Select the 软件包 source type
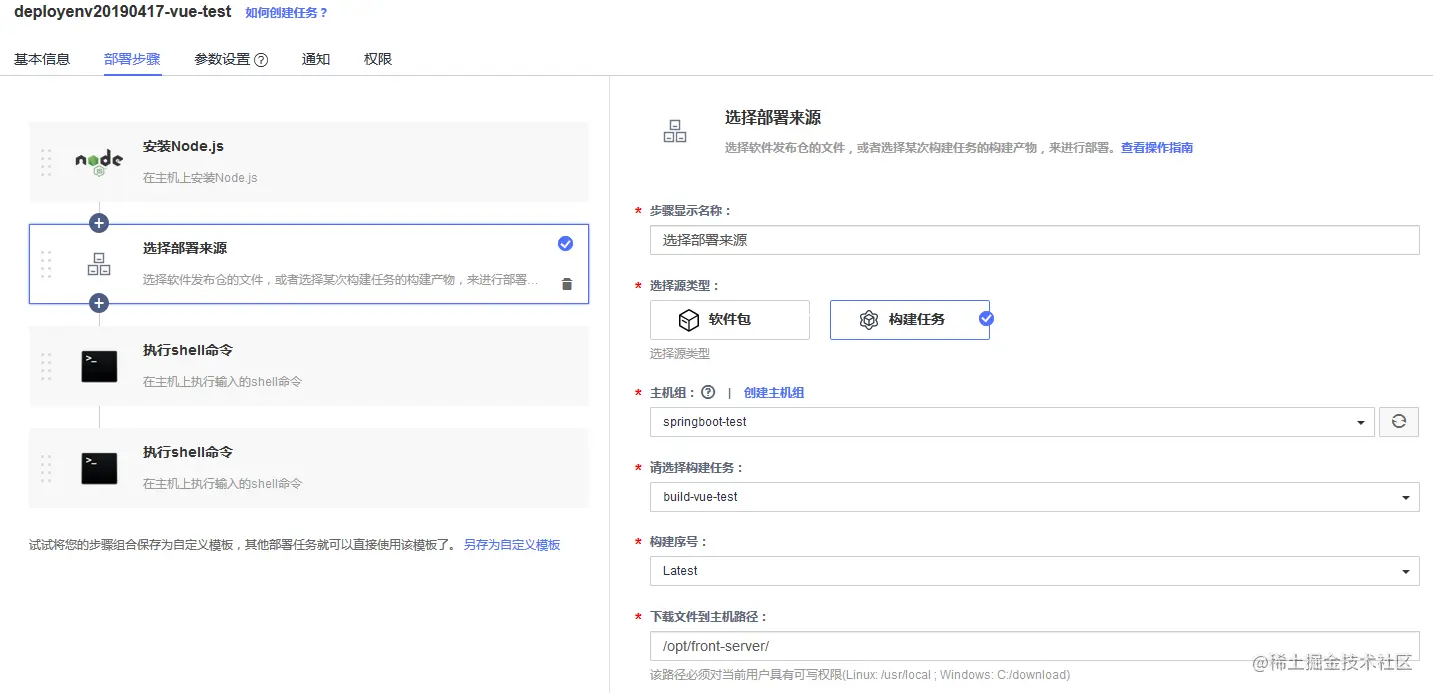The image size is (1433, 693). tap(730, 320)
